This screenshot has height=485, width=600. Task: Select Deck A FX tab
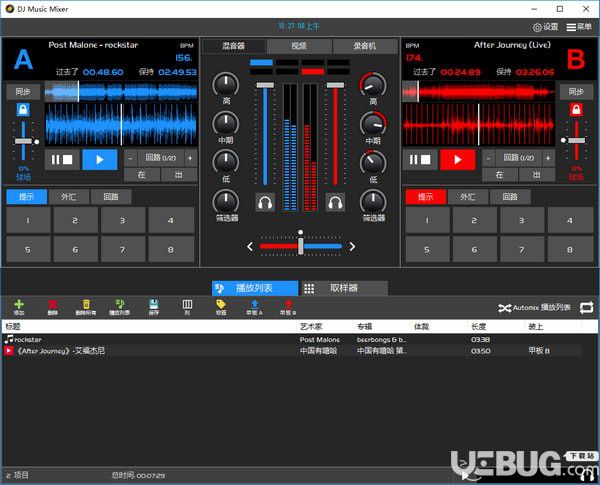[69, 197]
